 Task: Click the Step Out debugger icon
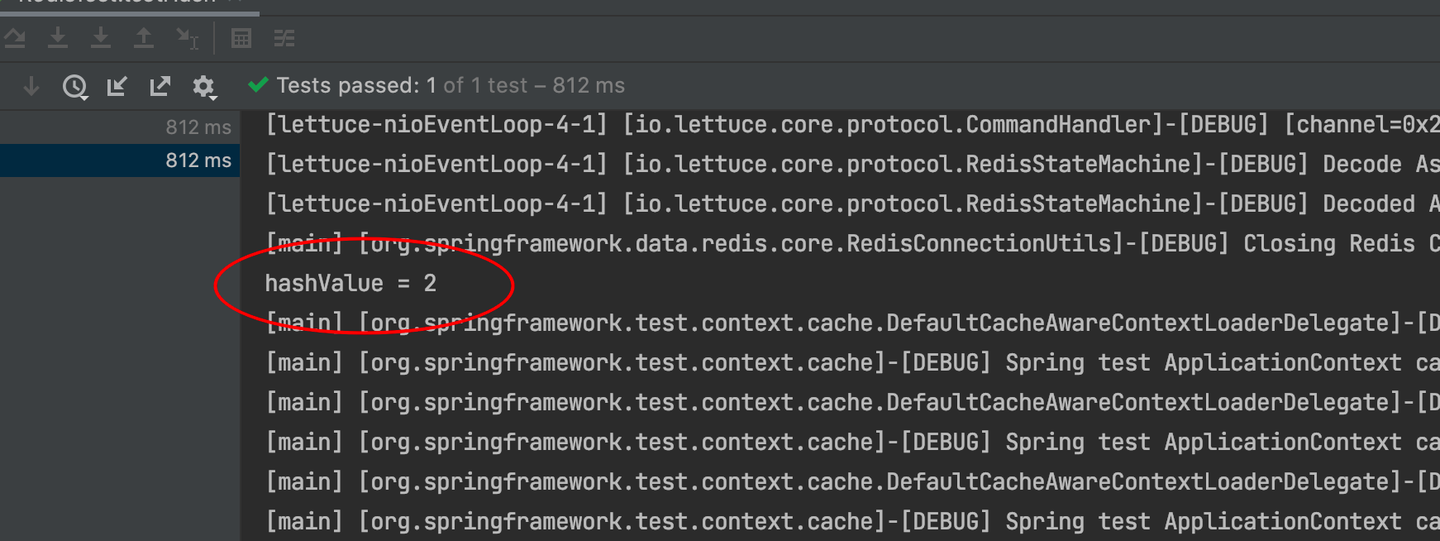(x=144, y=39)
